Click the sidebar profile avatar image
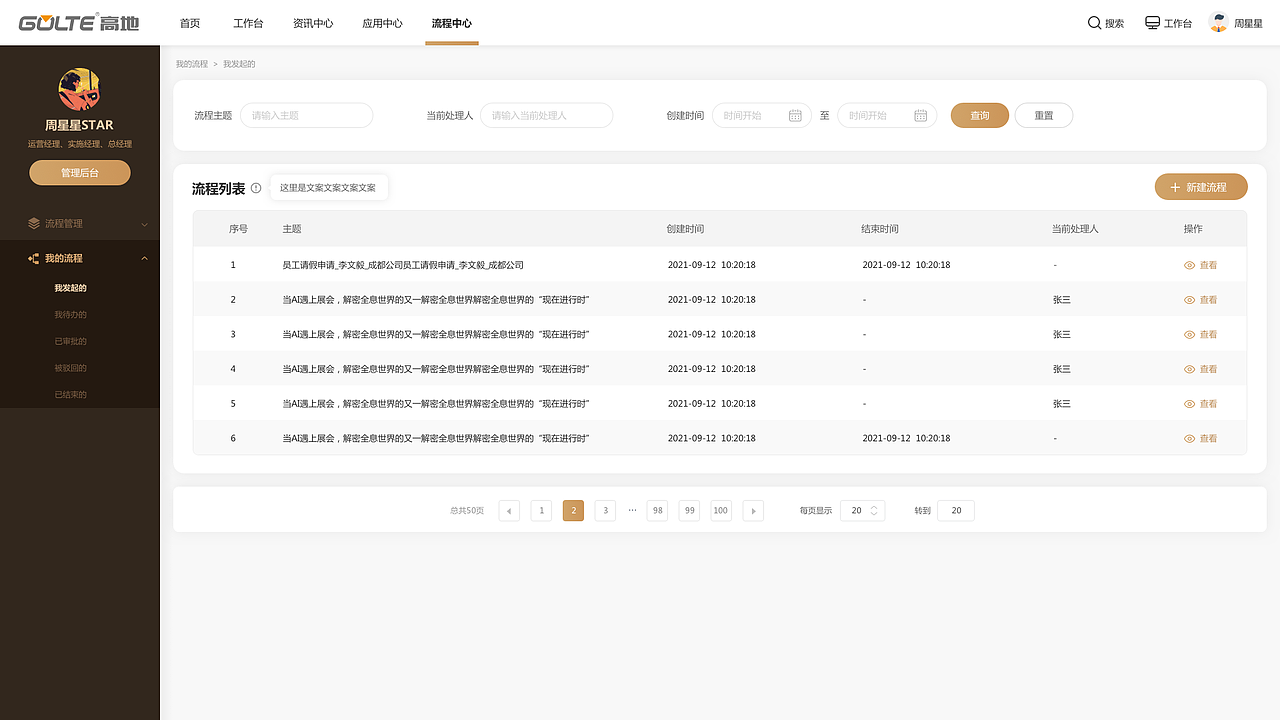This screenshot has width=1280, height=720. [79, 89]
